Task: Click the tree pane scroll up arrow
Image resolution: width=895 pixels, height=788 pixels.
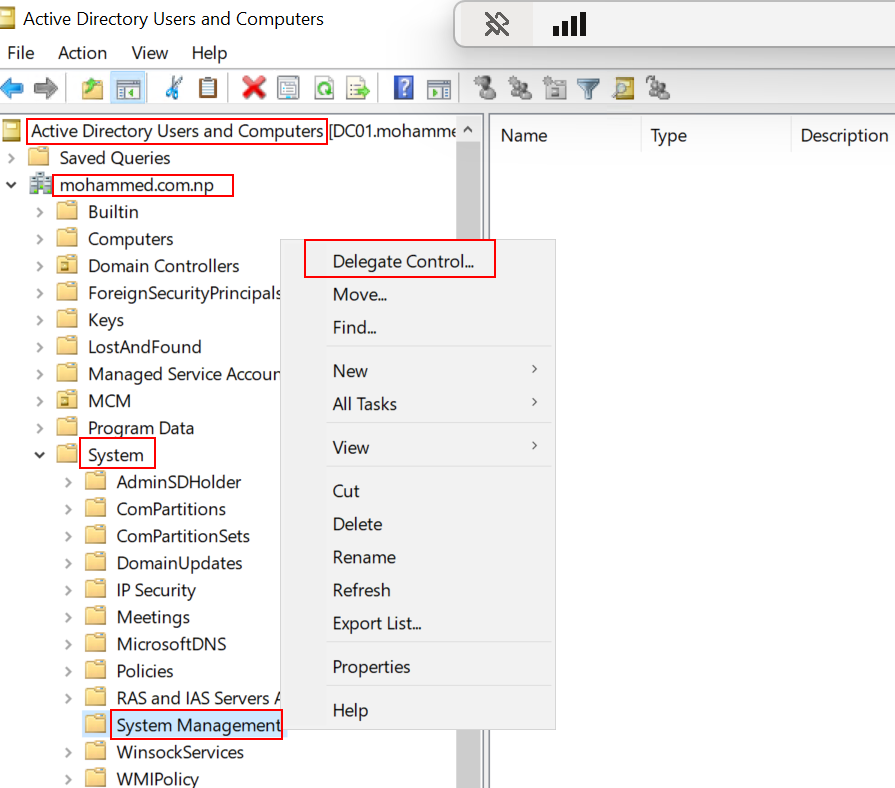Action: coord(468,131)
